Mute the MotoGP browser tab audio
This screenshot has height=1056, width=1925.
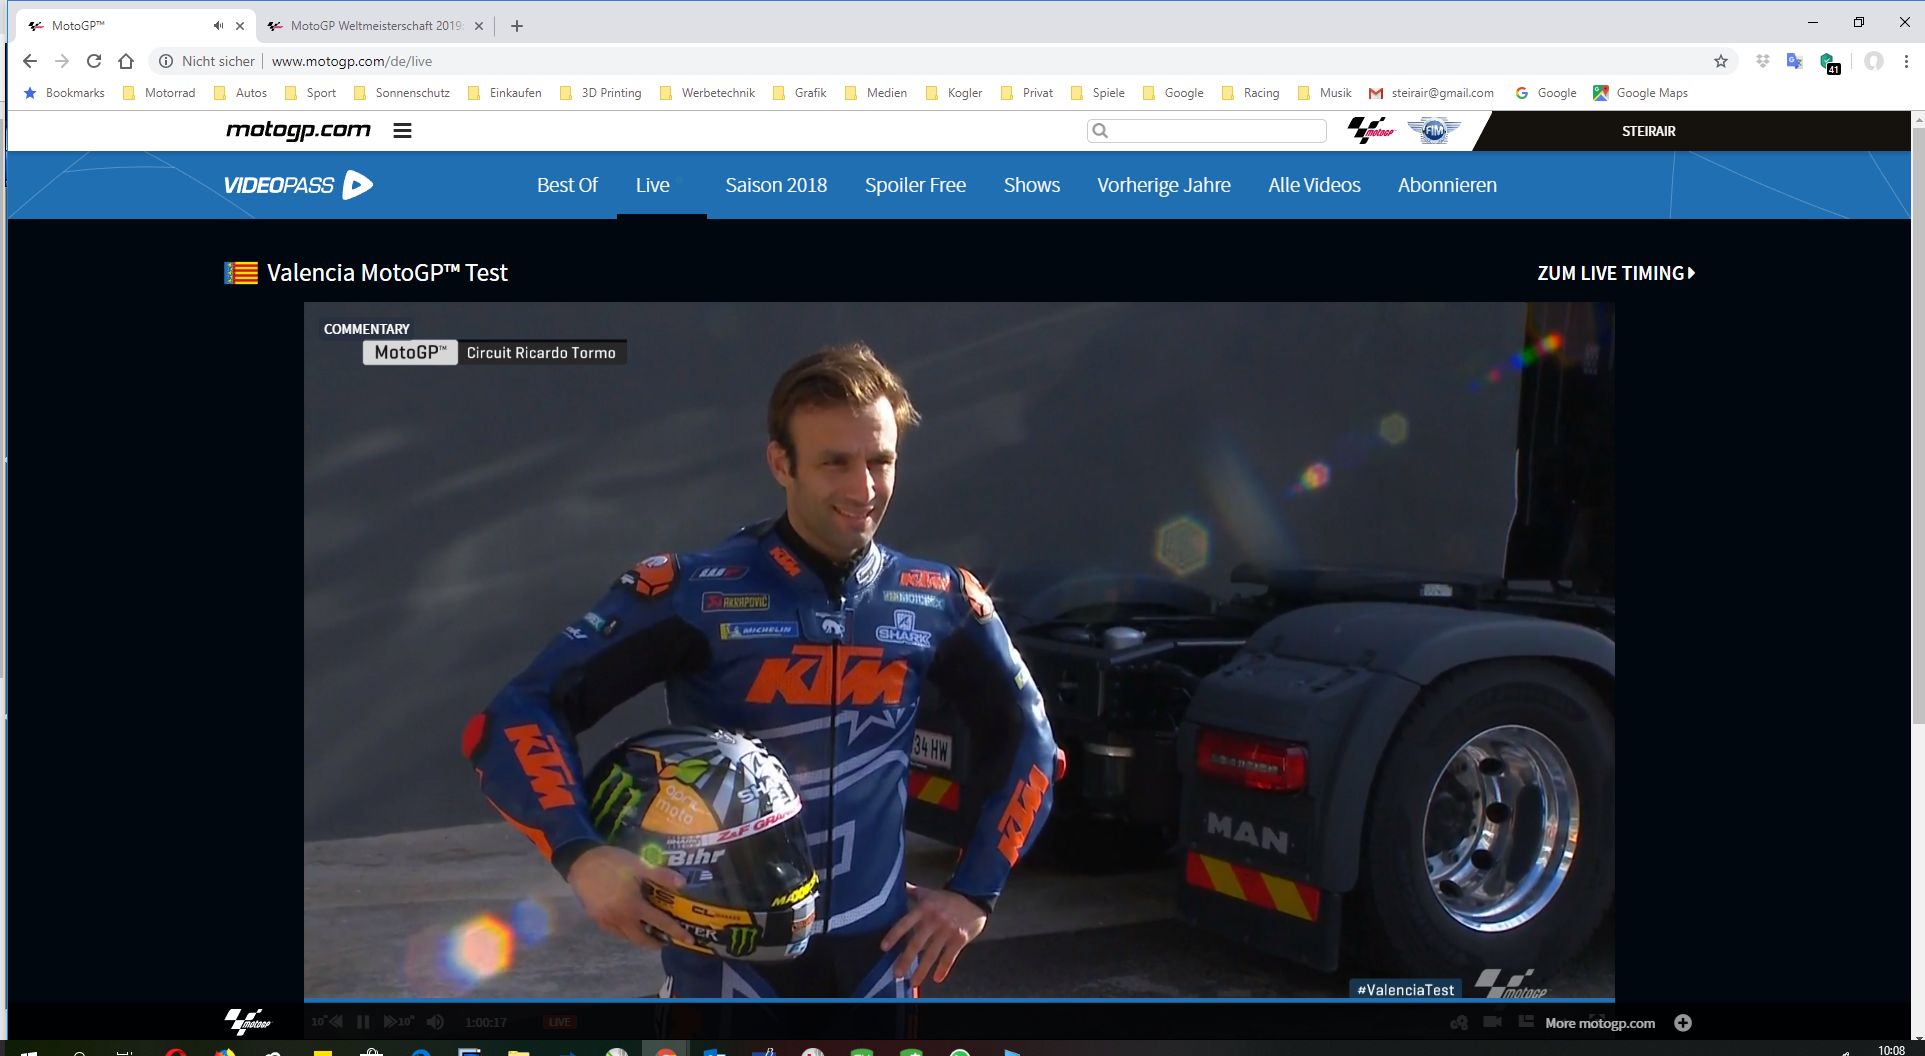(x=218, y=26)
